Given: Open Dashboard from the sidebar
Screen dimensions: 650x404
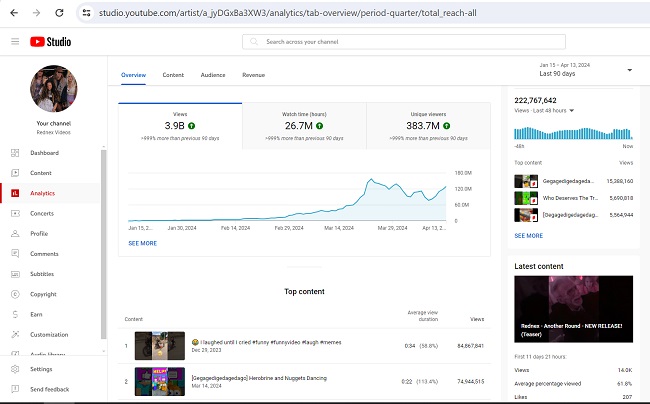Looking at the screenshot, I should (x=44, y=153).
